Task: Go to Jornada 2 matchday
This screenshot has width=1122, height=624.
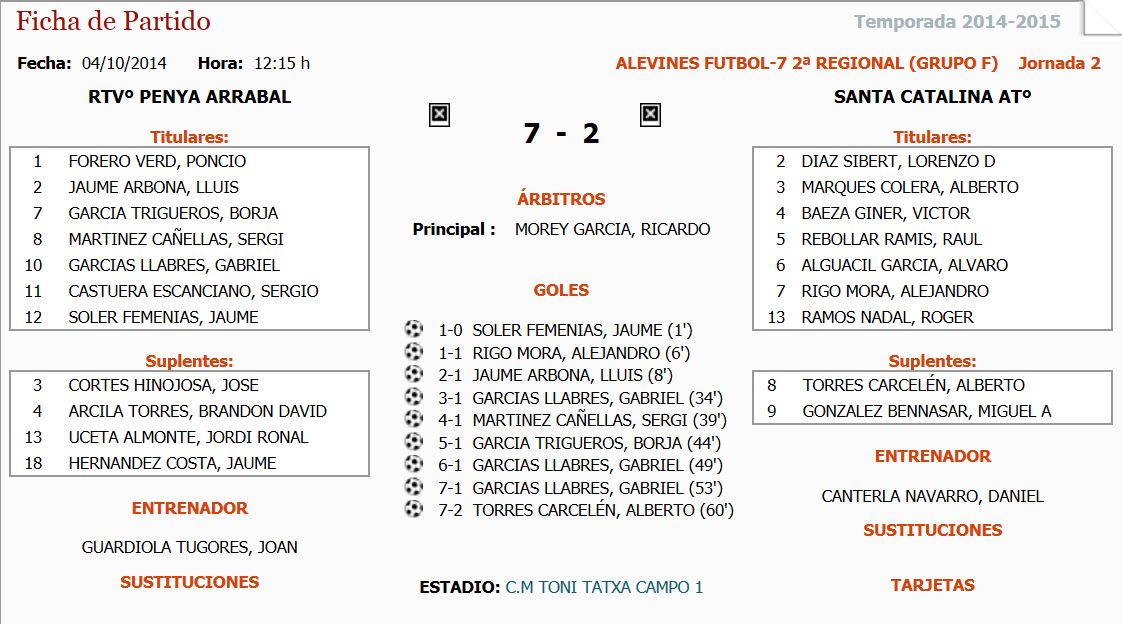Action: click(1059, 63)
